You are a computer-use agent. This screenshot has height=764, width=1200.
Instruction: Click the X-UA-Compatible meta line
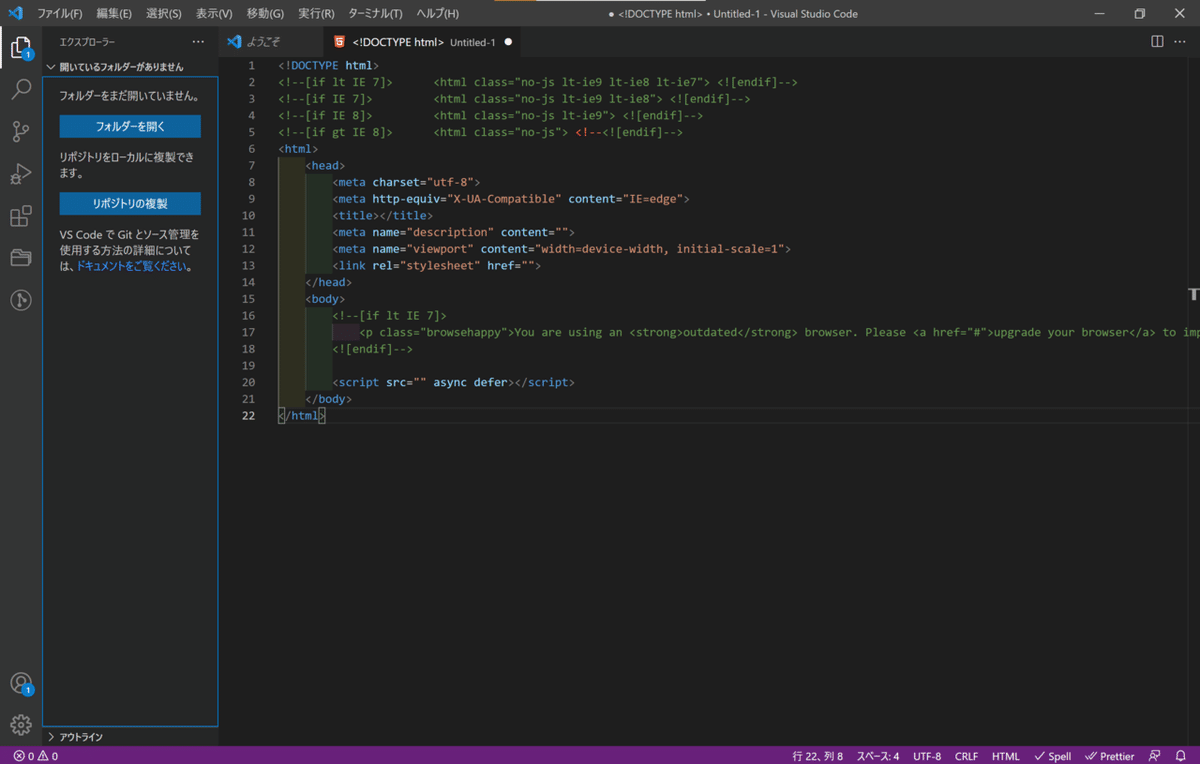click(511, 199)
